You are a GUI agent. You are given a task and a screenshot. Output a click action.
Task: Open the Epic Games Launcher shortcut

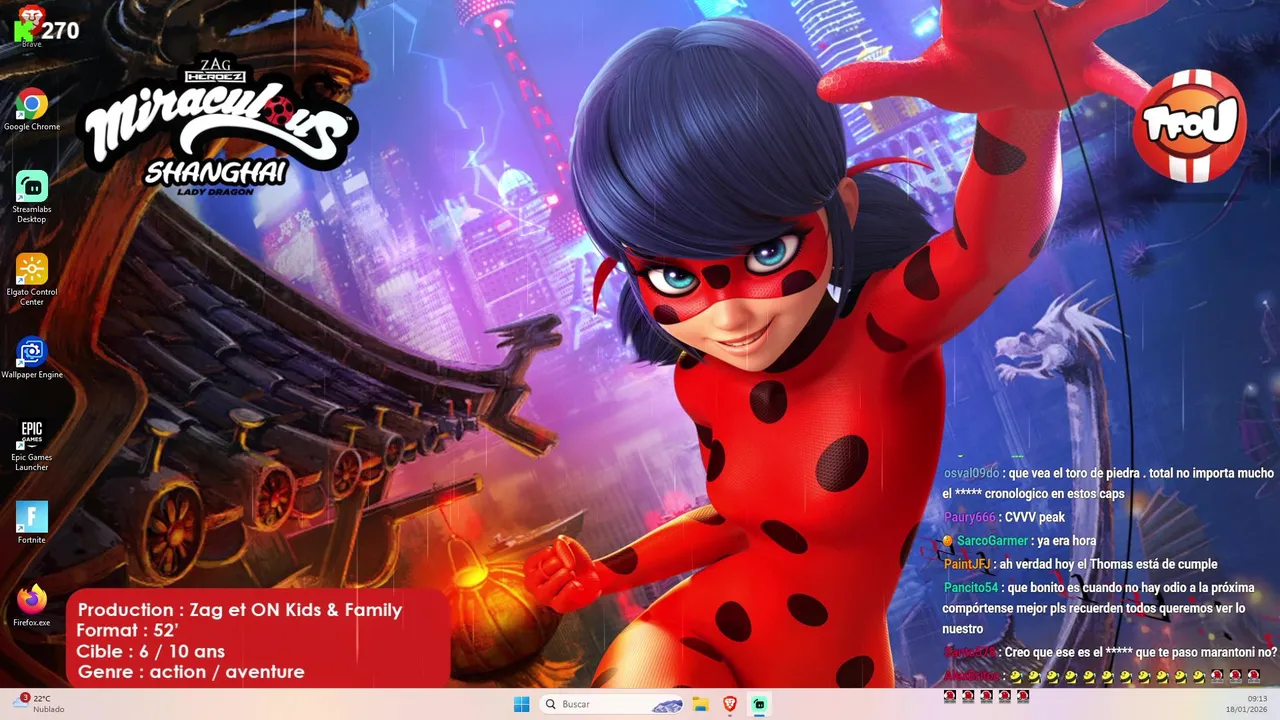31,445
